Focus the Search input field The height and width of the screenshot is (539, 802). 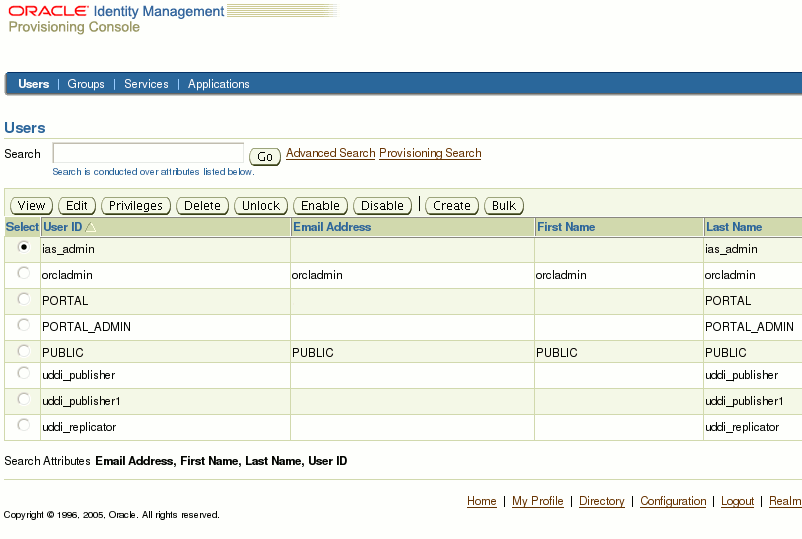click(x=148, y=153)
